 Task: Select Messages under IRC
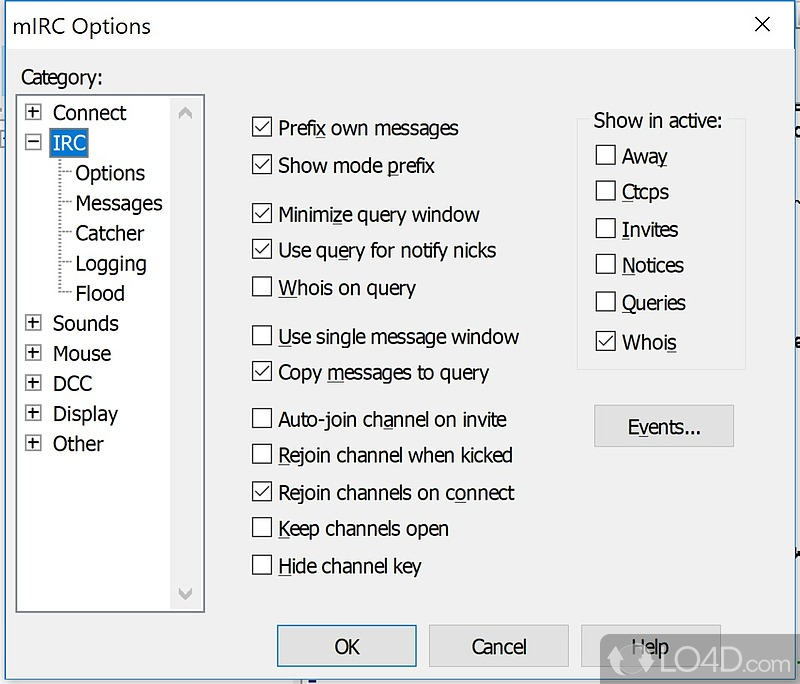click(119, 203)
